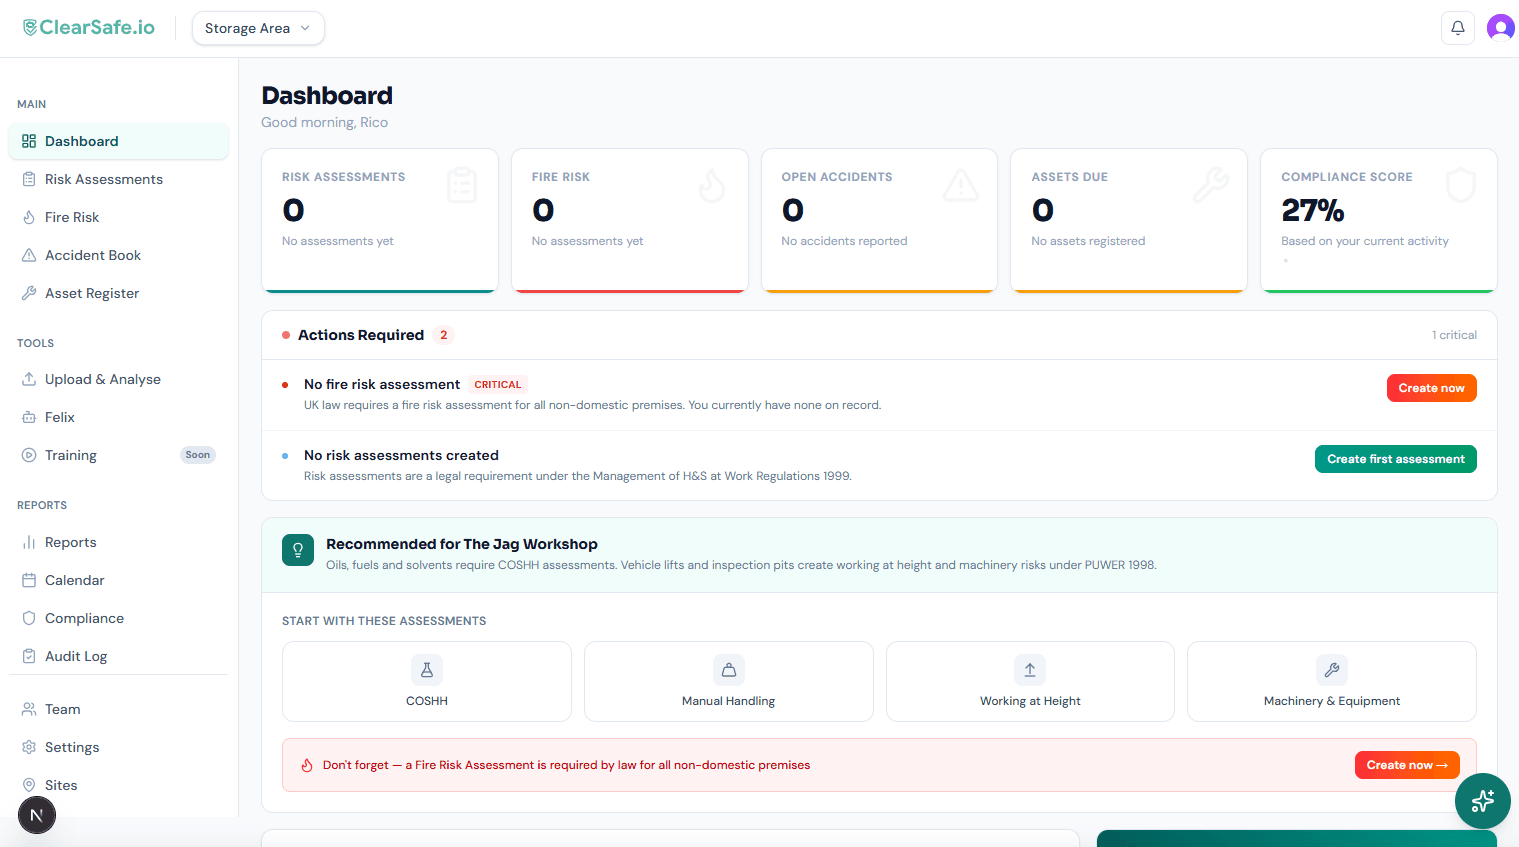Image resolution: width=1519 pixels, height=847 pixels.
Task: Select the Working at Height assessment
Action: tap(1030, 681)
